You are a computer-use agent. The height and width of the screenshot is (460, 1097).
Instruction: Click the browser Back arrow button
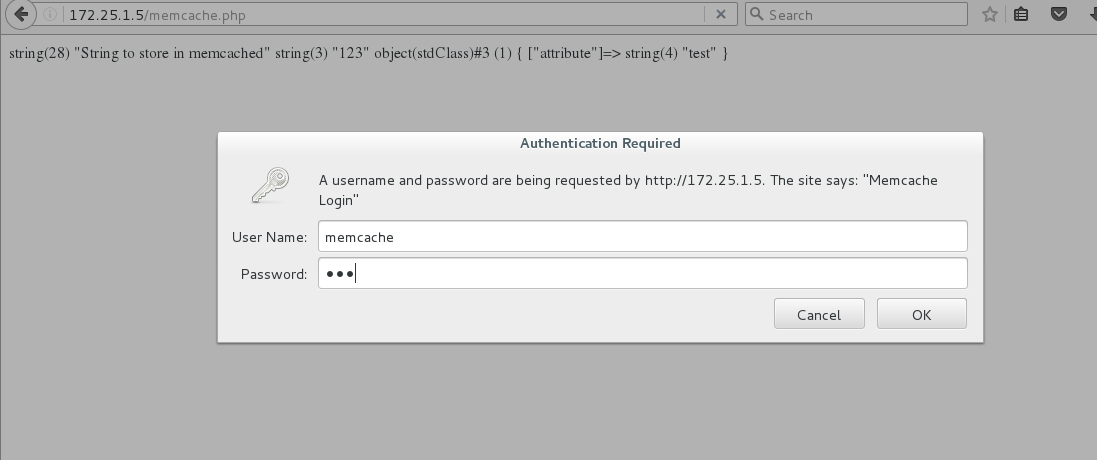pyautogui.click(x=21, y=15)
